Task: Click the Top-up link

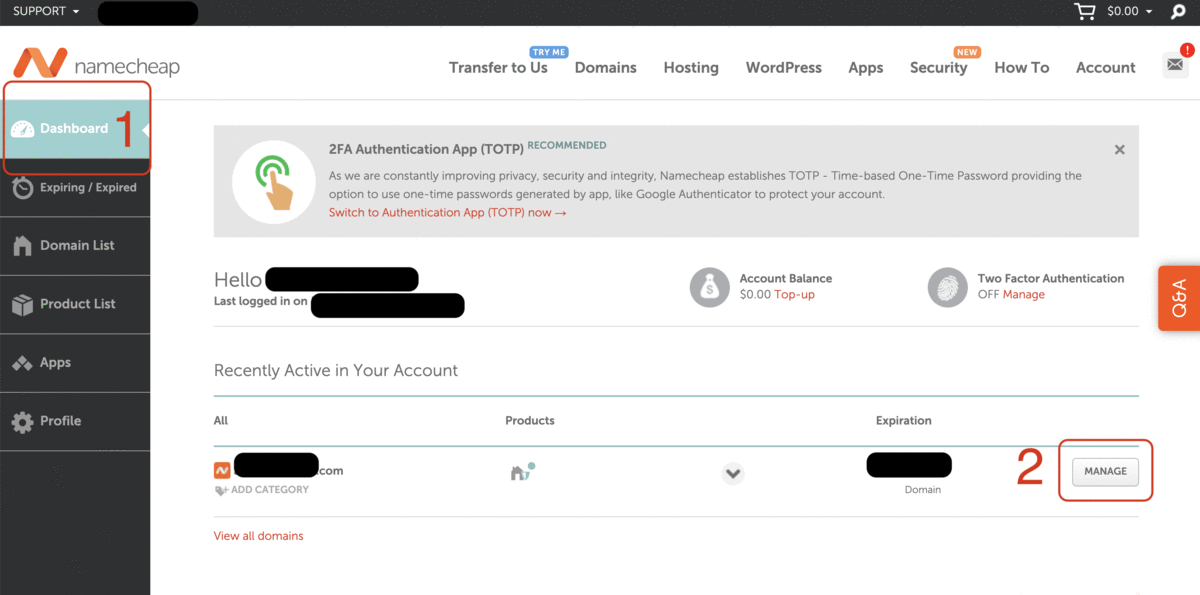Action: 794,294
